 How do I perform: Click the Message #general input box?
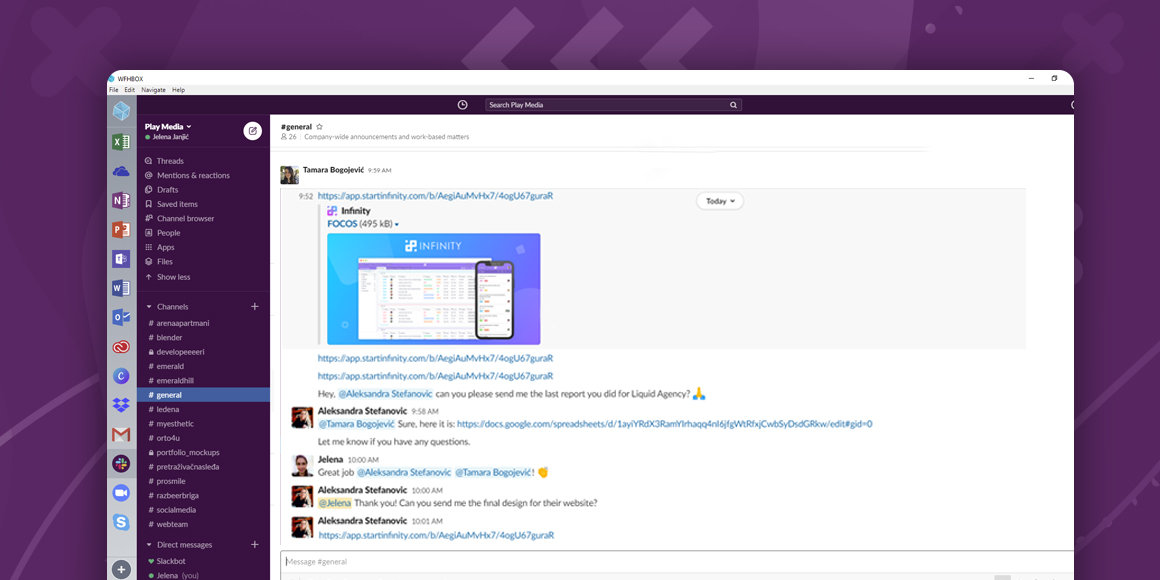677,562
